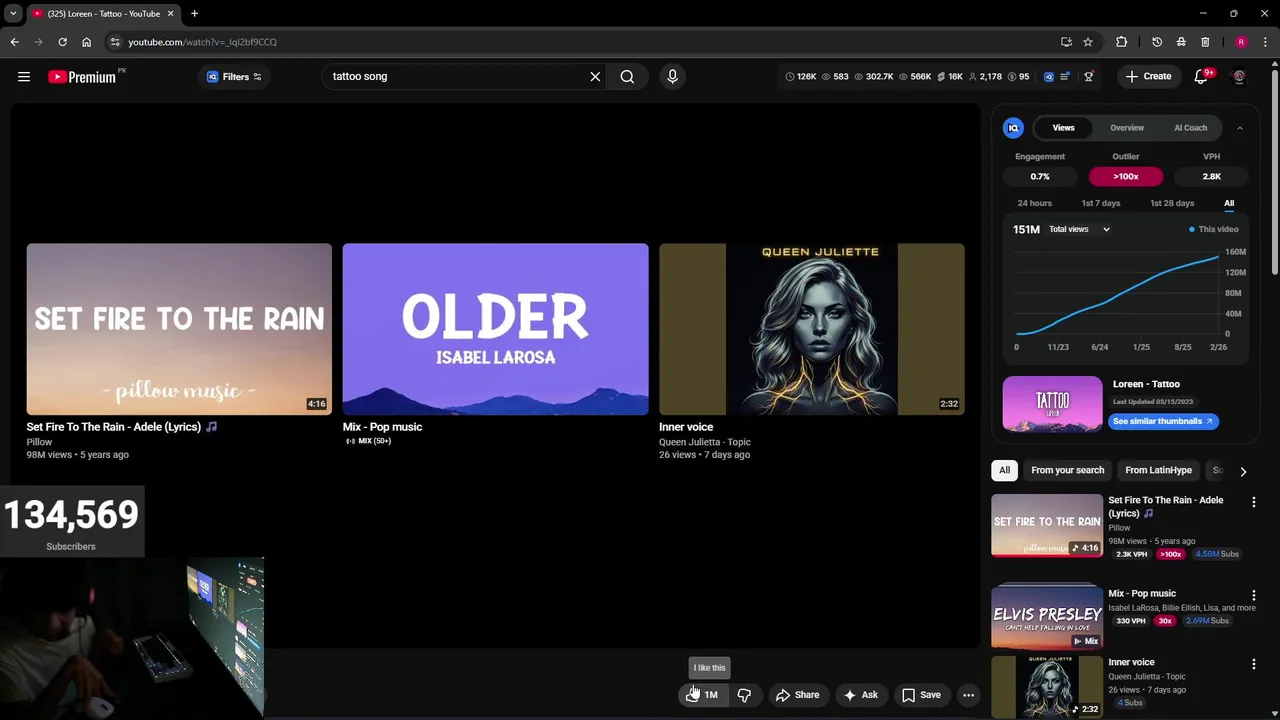The width and height of the screenshot is (1280, 720).
Task: Share the video
Action: [x=797, y=695]
